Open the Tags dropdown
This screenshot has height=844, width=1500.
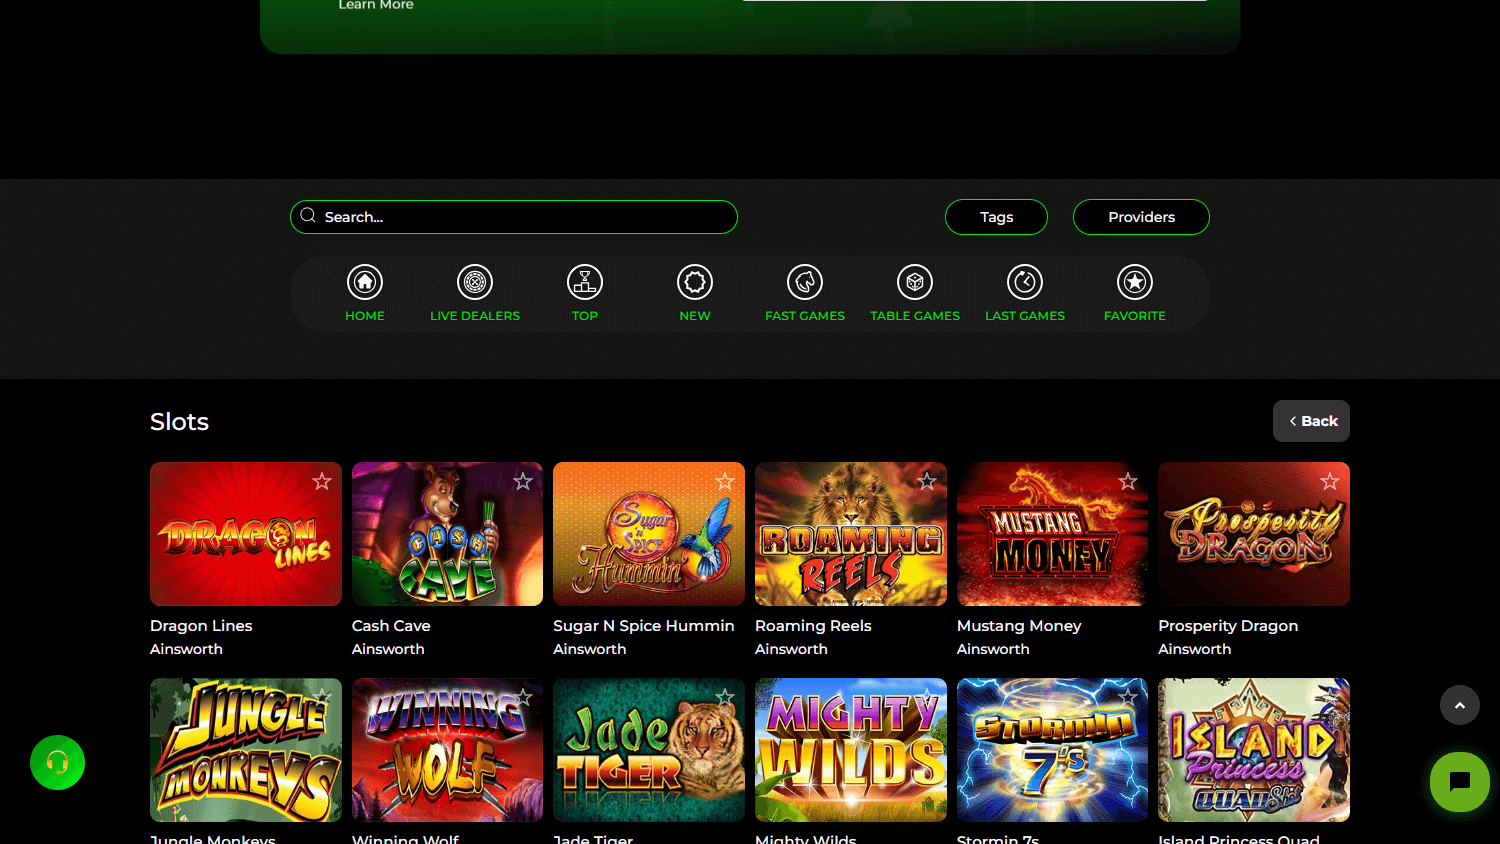click(996, 217)
